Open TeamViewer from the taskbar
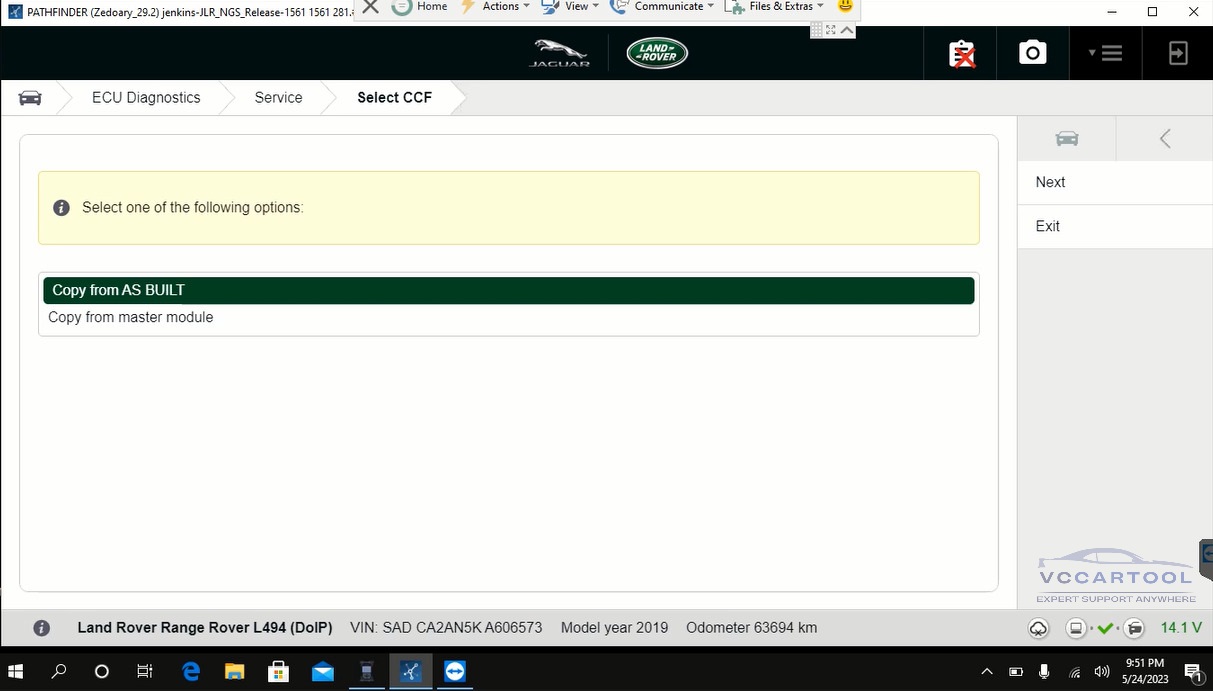The image size is (1213, 691). [x=455, y=671]
